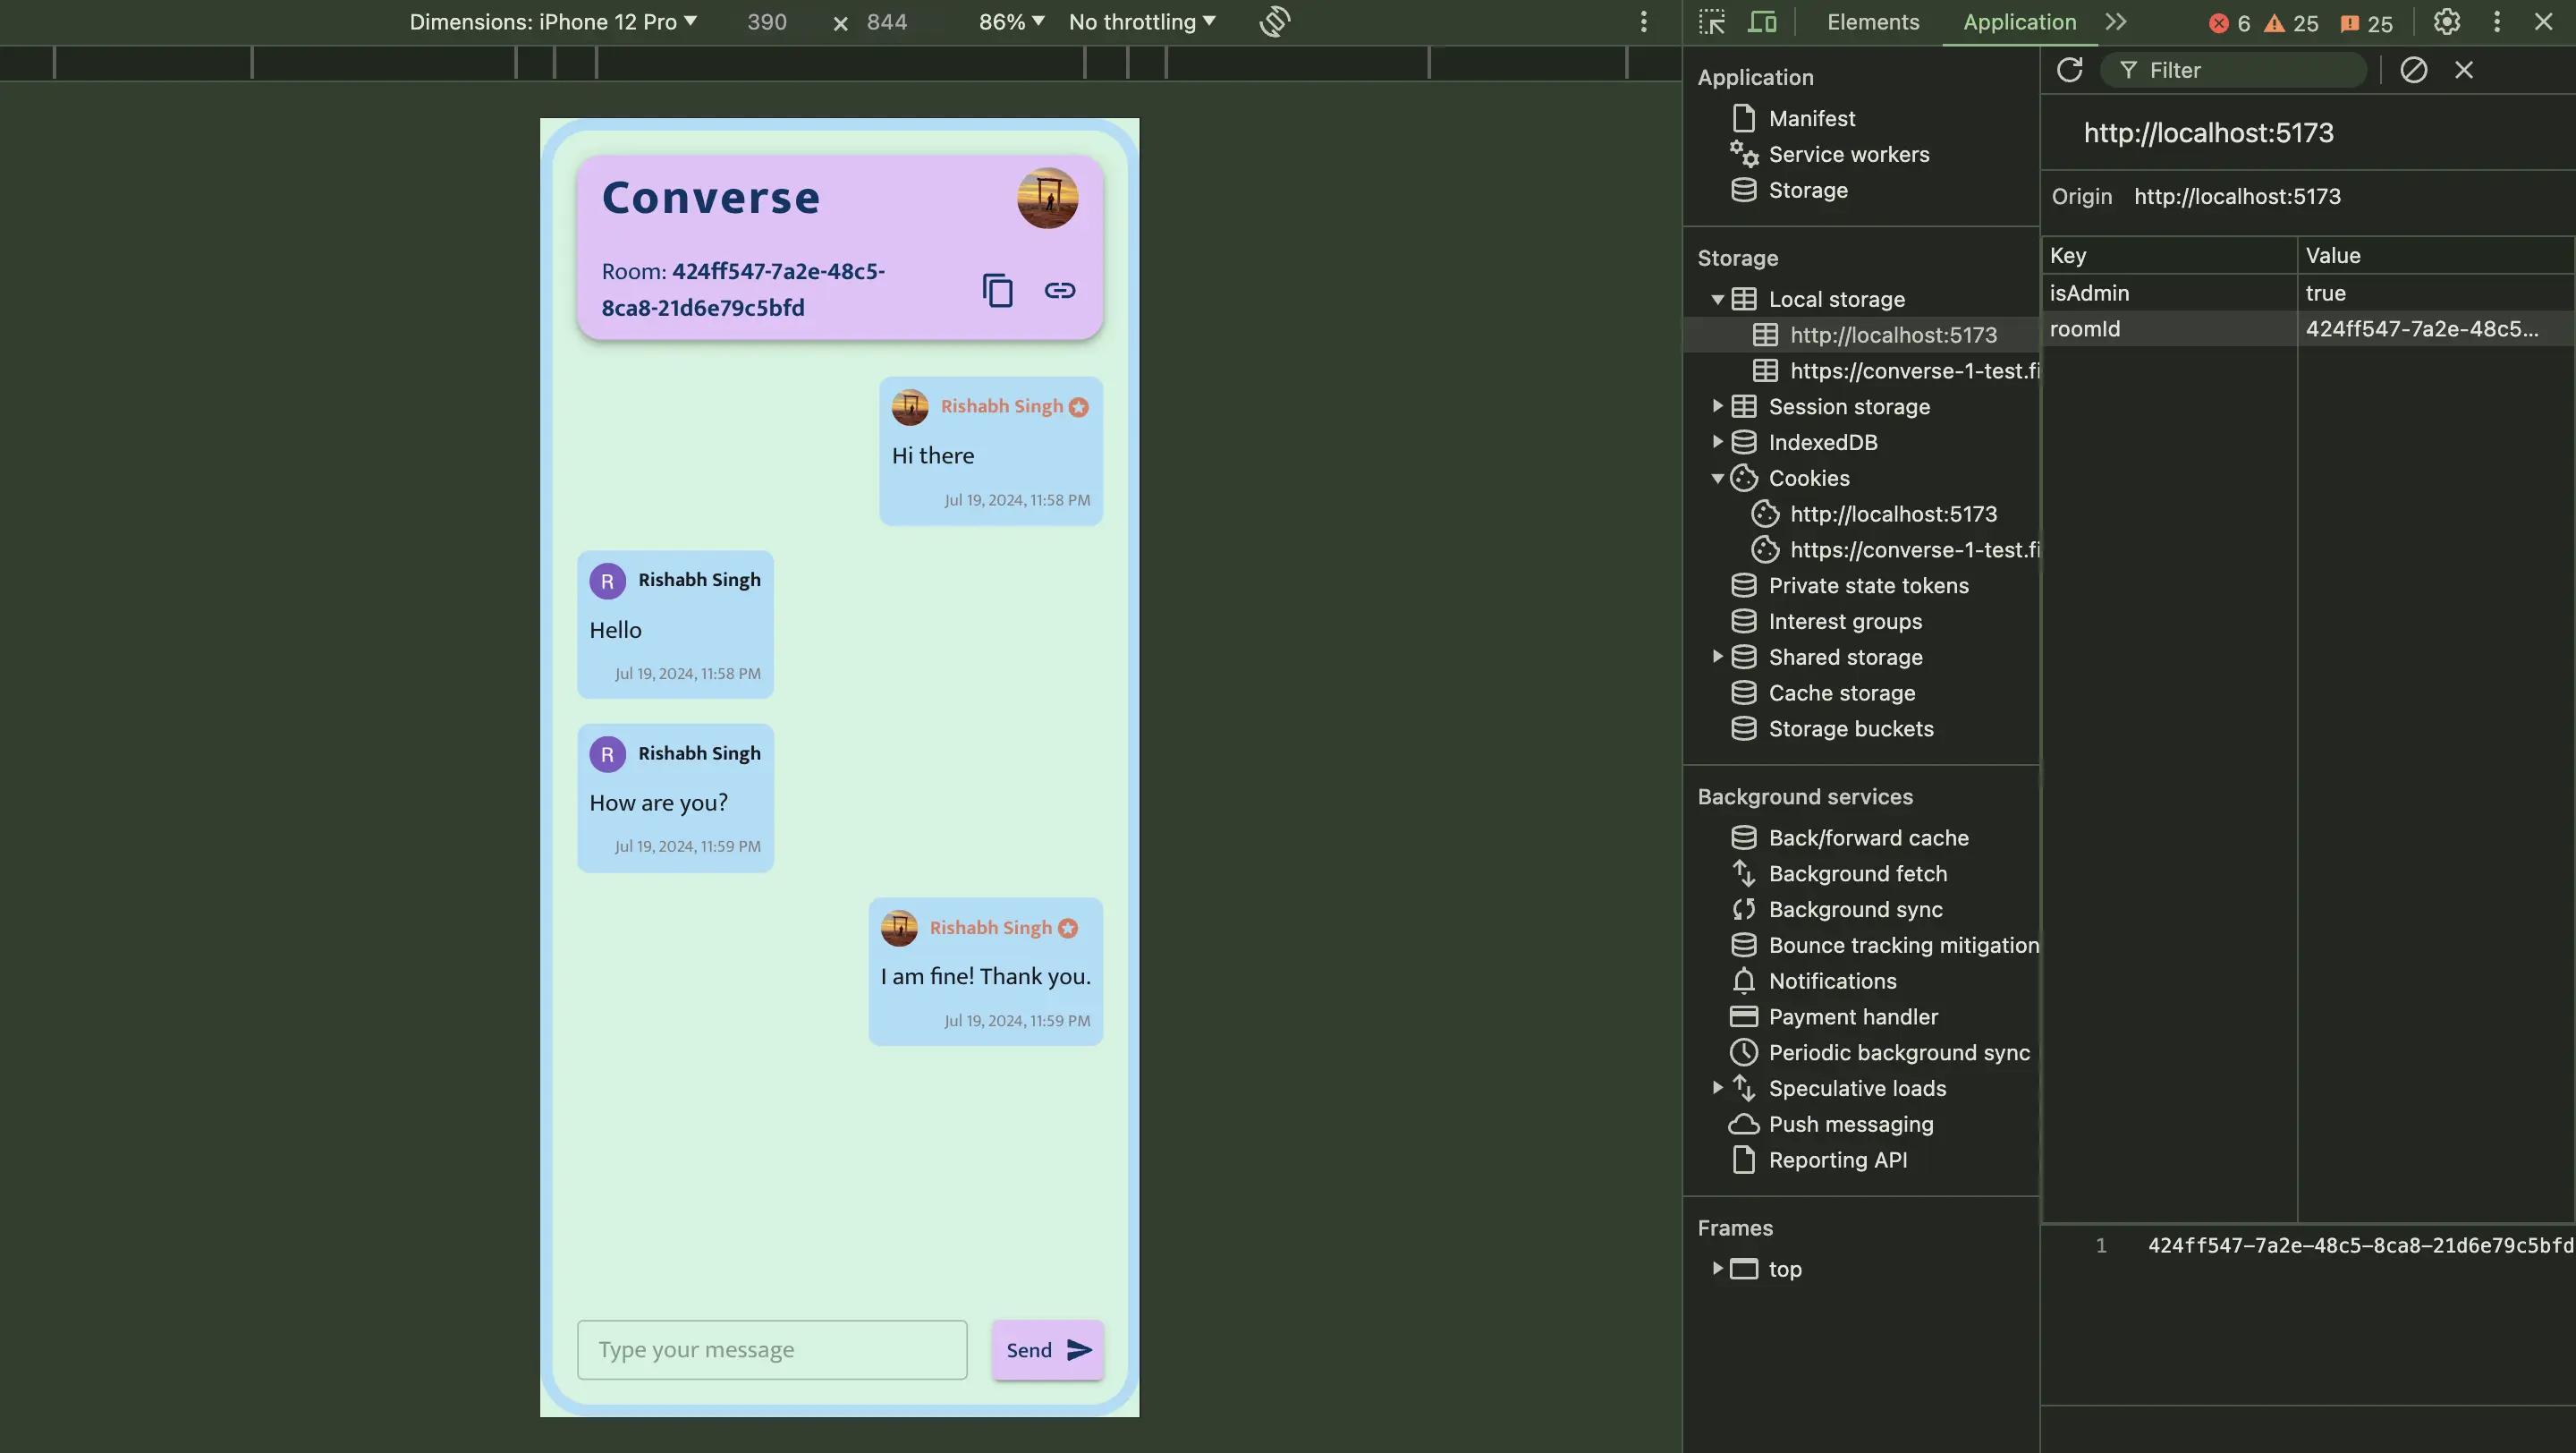The image size is (2576, 1453).
Task: Click the warning count badge
Action: (2290, 23)
